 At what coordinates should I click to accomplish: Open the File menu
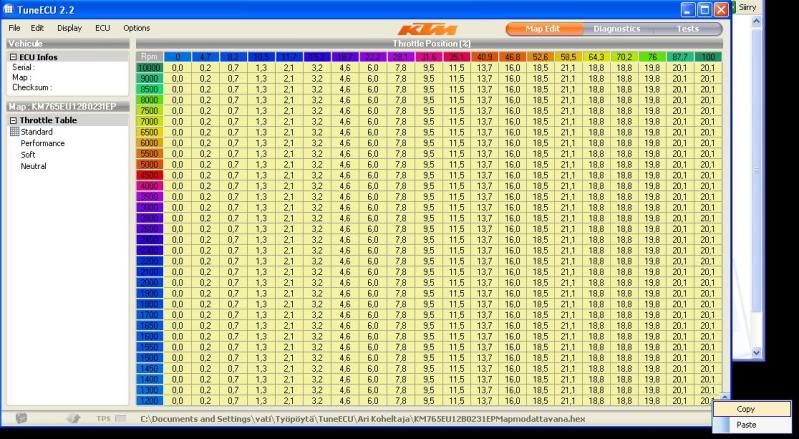pyautogui.click(x=14, y=28)
